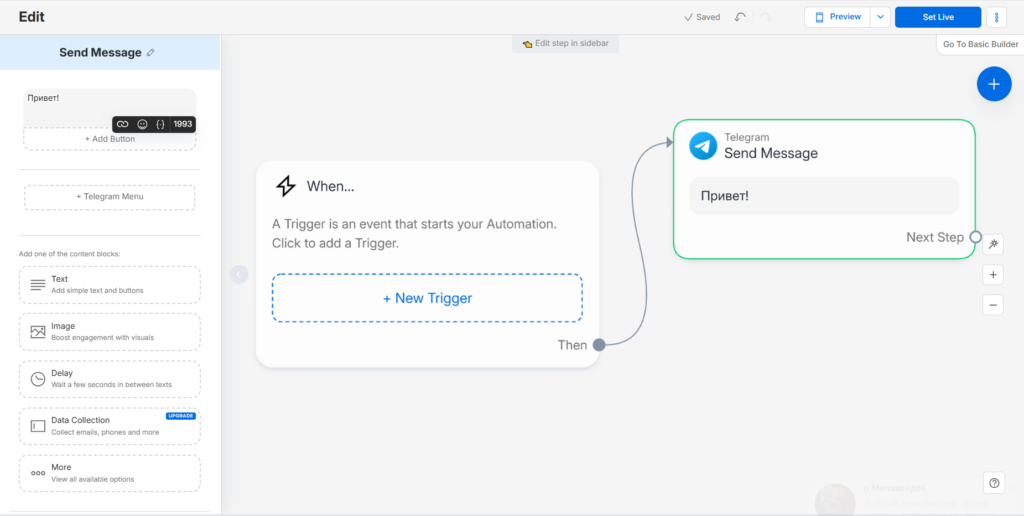This screenshot has width=1024, height=516.
Task: Click 'Boost engagement with visuals' description
Action: coord(103,338)
